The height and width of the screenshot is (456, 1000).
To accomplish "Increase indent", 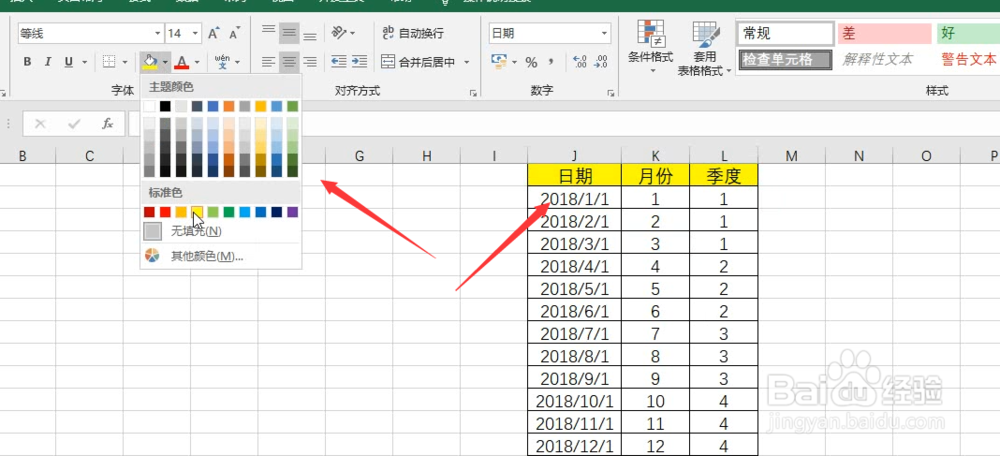I will 360,62.
